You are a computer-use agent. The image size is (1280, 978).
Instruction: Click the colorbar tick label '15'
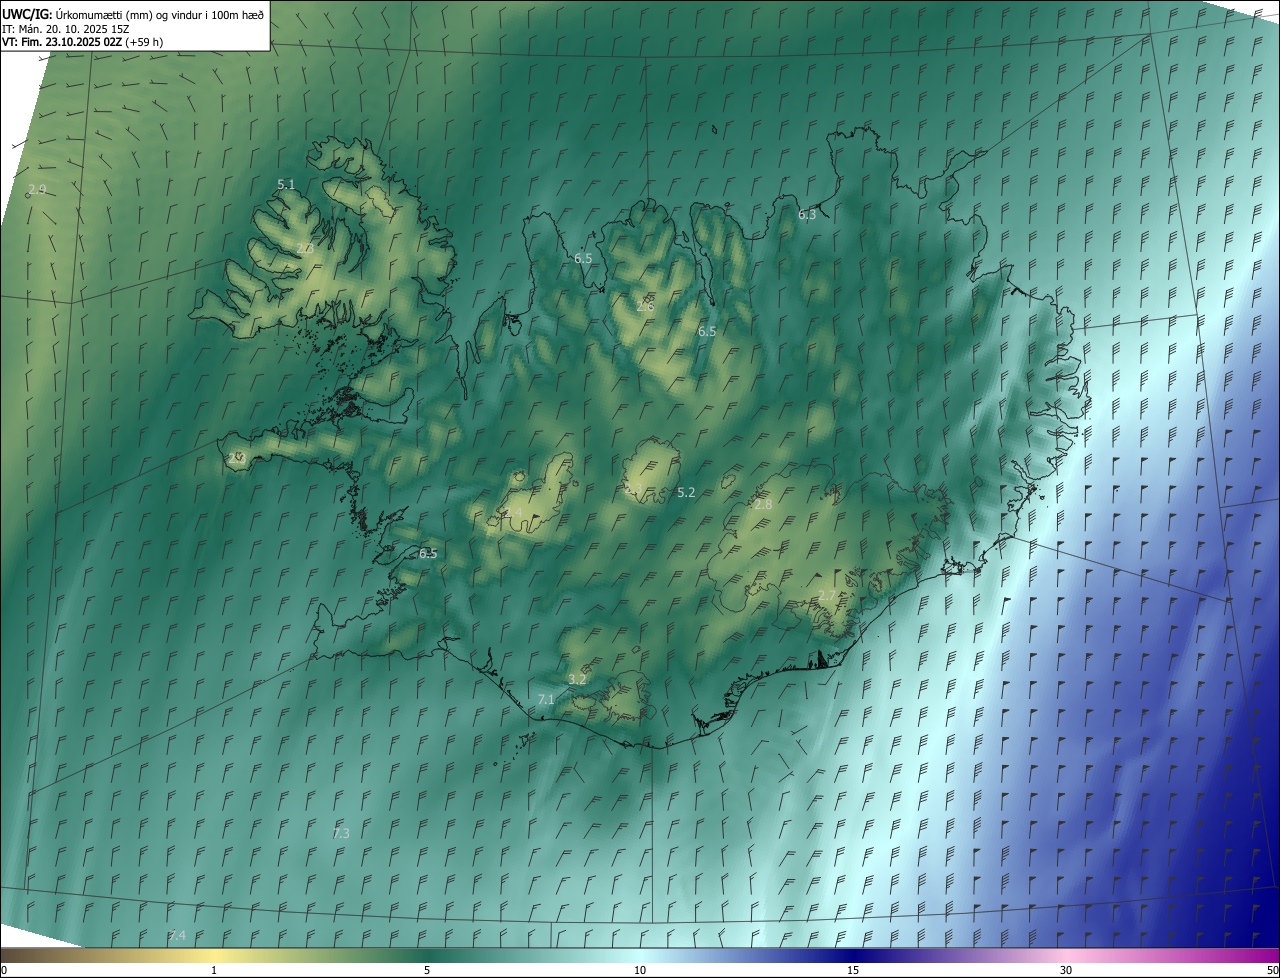[x=853, y=970]
